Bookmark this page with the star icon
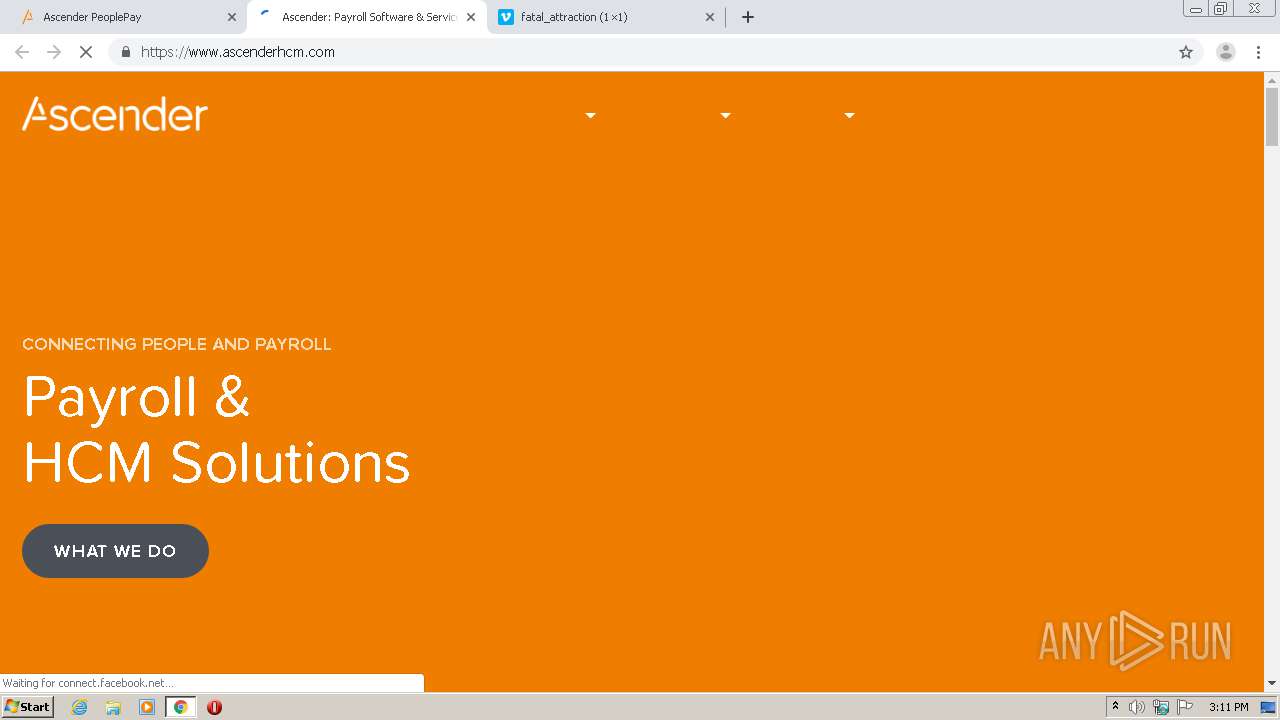 (1186, 52)
